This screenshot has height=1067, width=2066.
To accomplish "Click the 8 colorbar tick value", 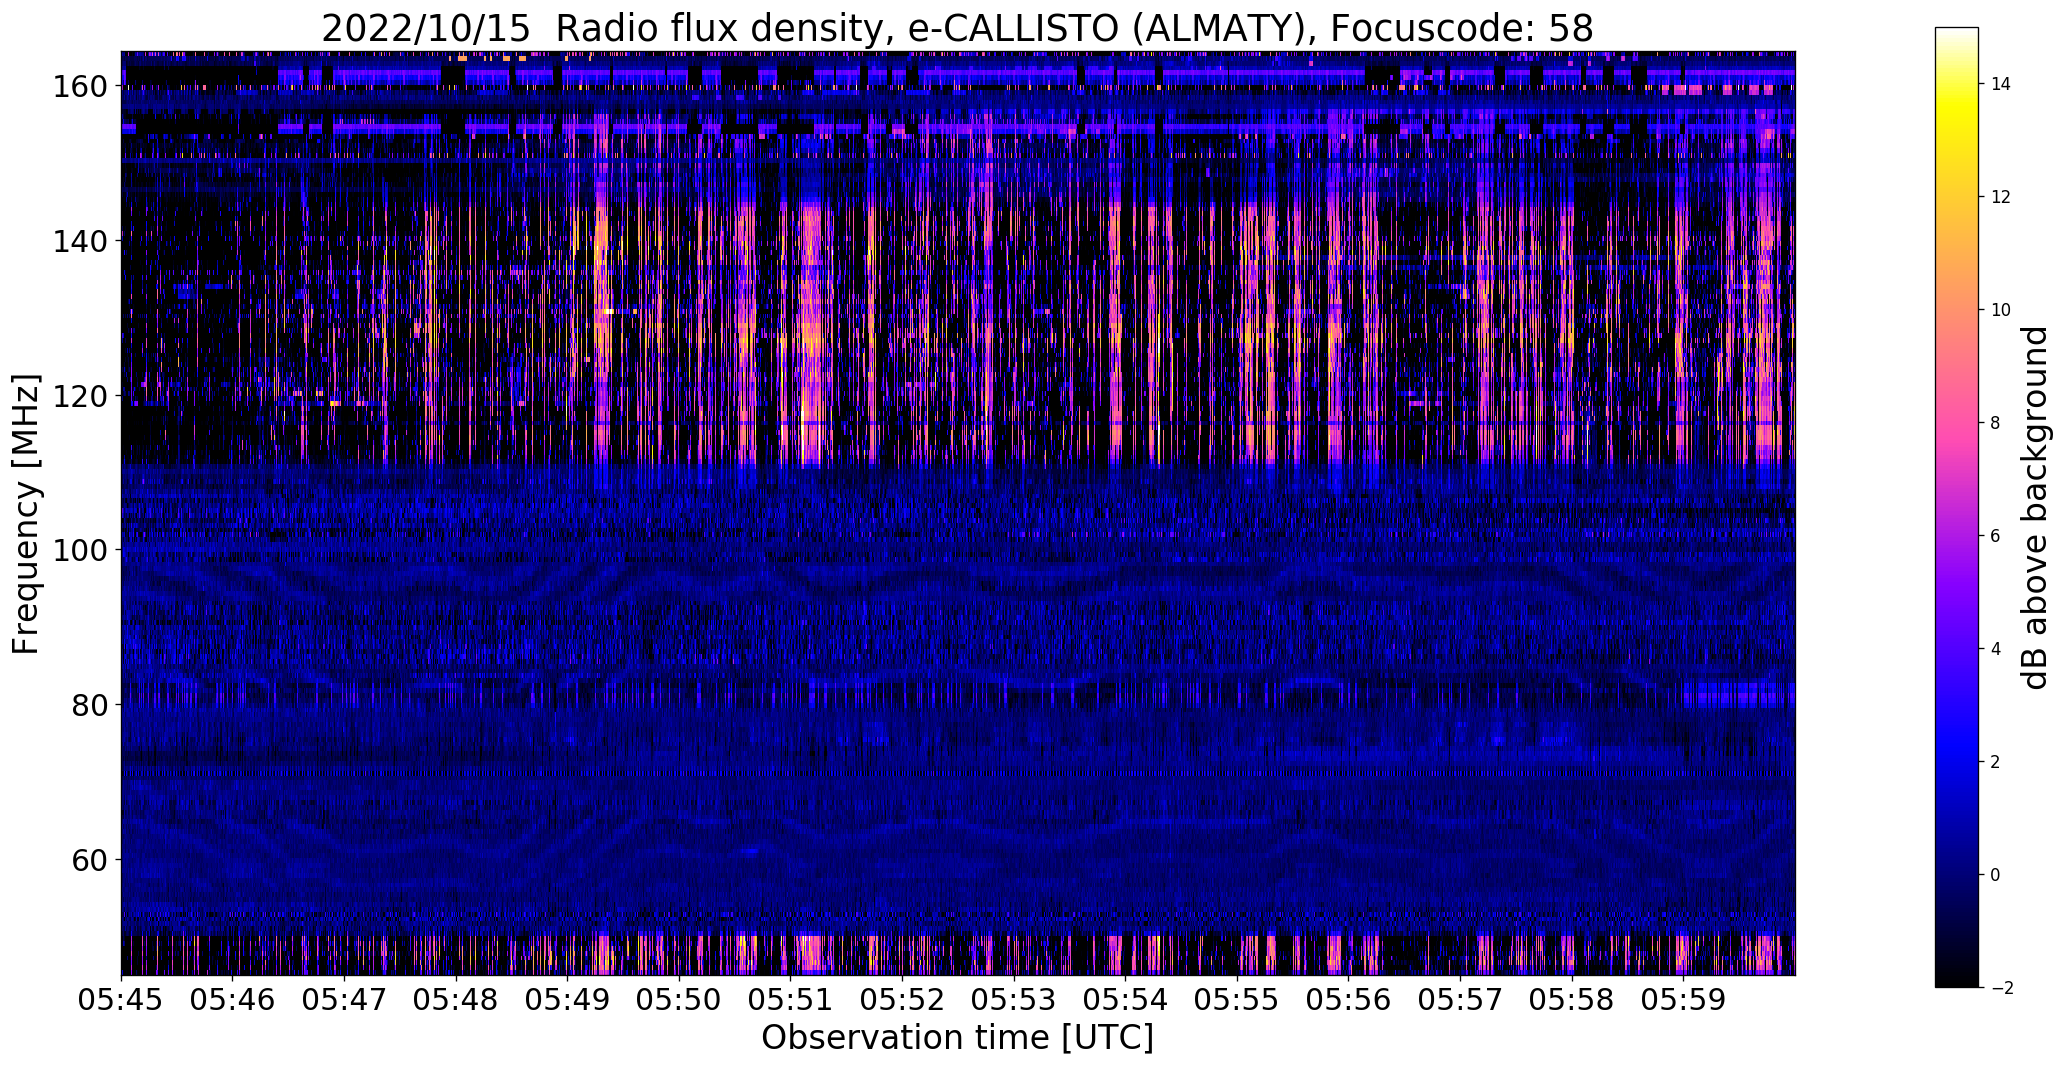I will coord(1996,423).
